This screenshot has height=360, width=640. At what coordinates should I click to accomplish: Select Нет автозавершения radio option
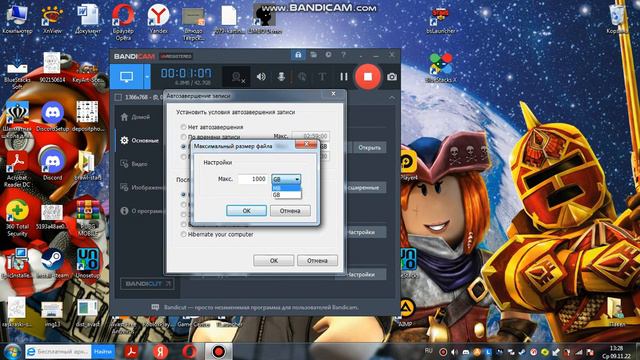[x=212, y=127]
